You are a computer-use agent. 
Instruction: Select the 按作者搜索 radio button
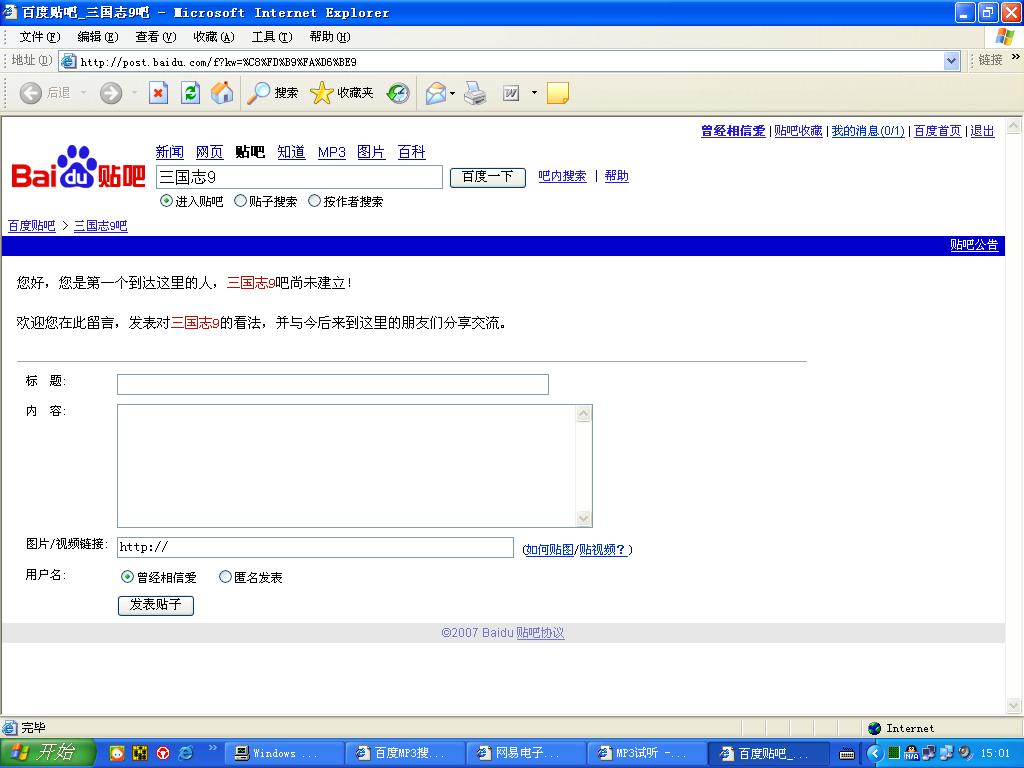[314, 201]
